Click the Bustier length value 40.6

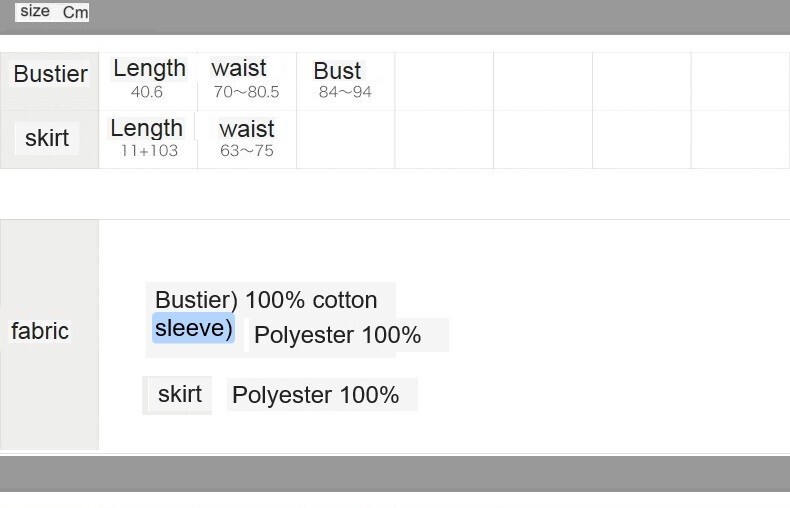click(147, 92)
